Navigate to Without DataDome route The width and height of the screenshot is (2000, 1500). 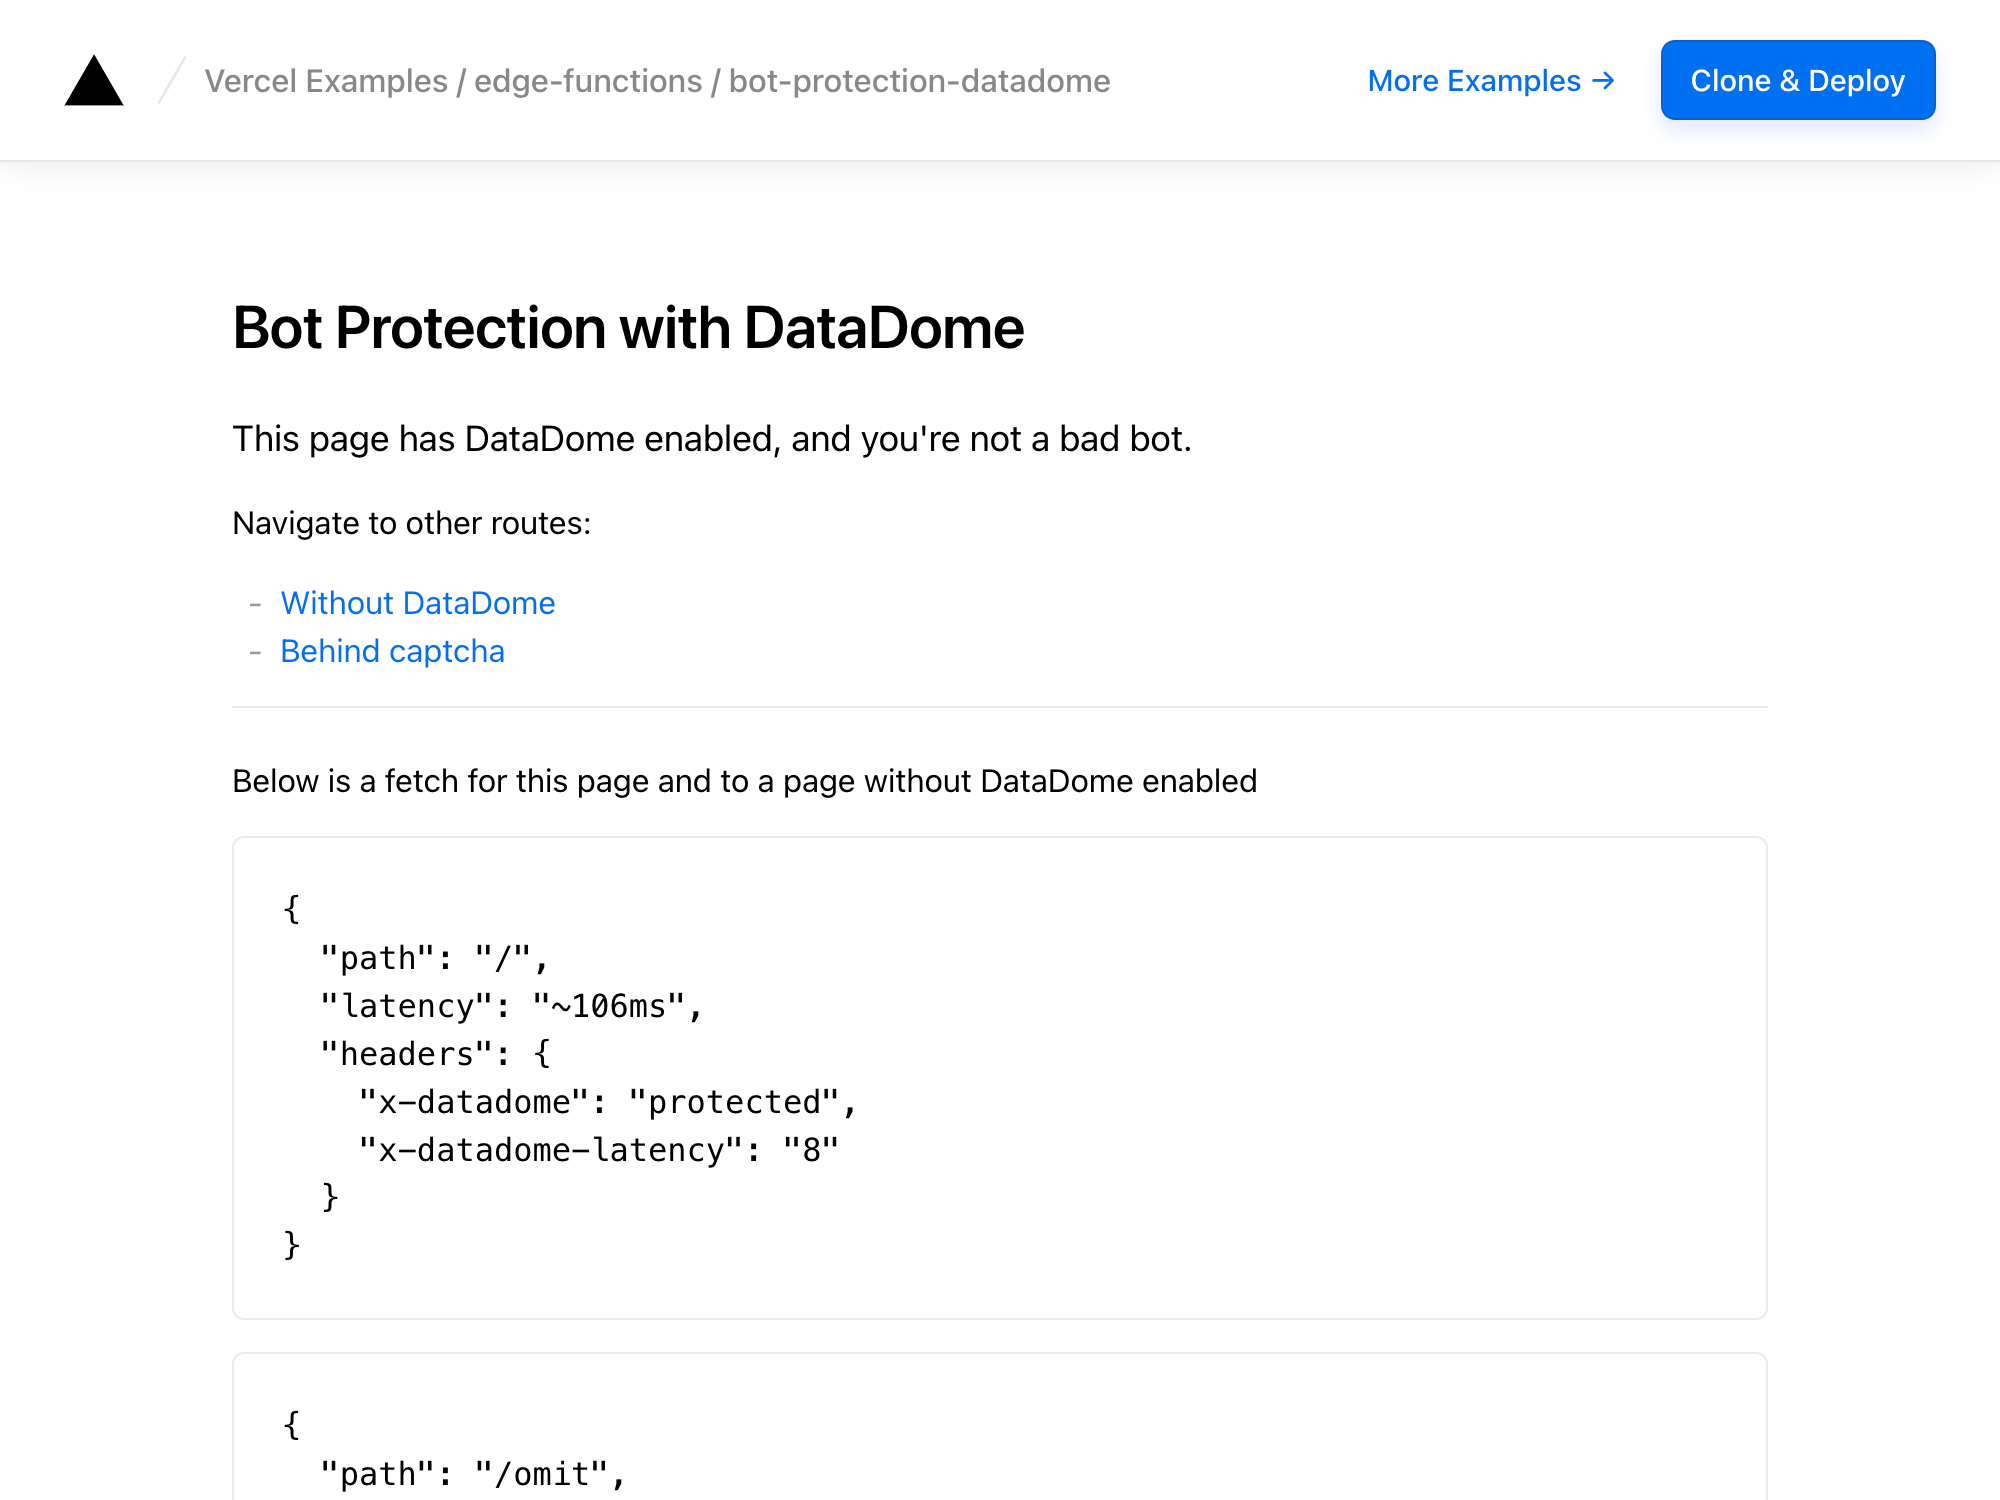tap(417, 600)
